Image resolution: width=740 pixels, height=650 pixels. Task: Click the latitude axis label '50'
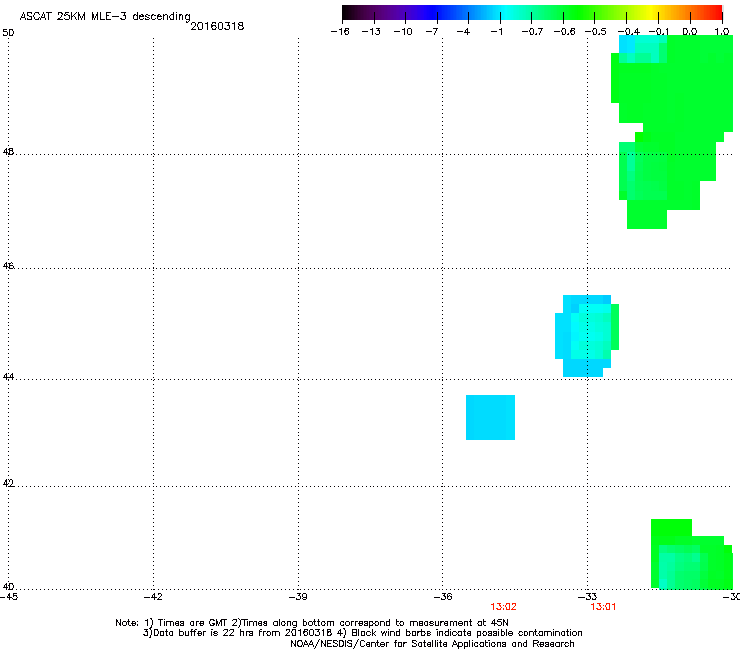tap(8, 33)
